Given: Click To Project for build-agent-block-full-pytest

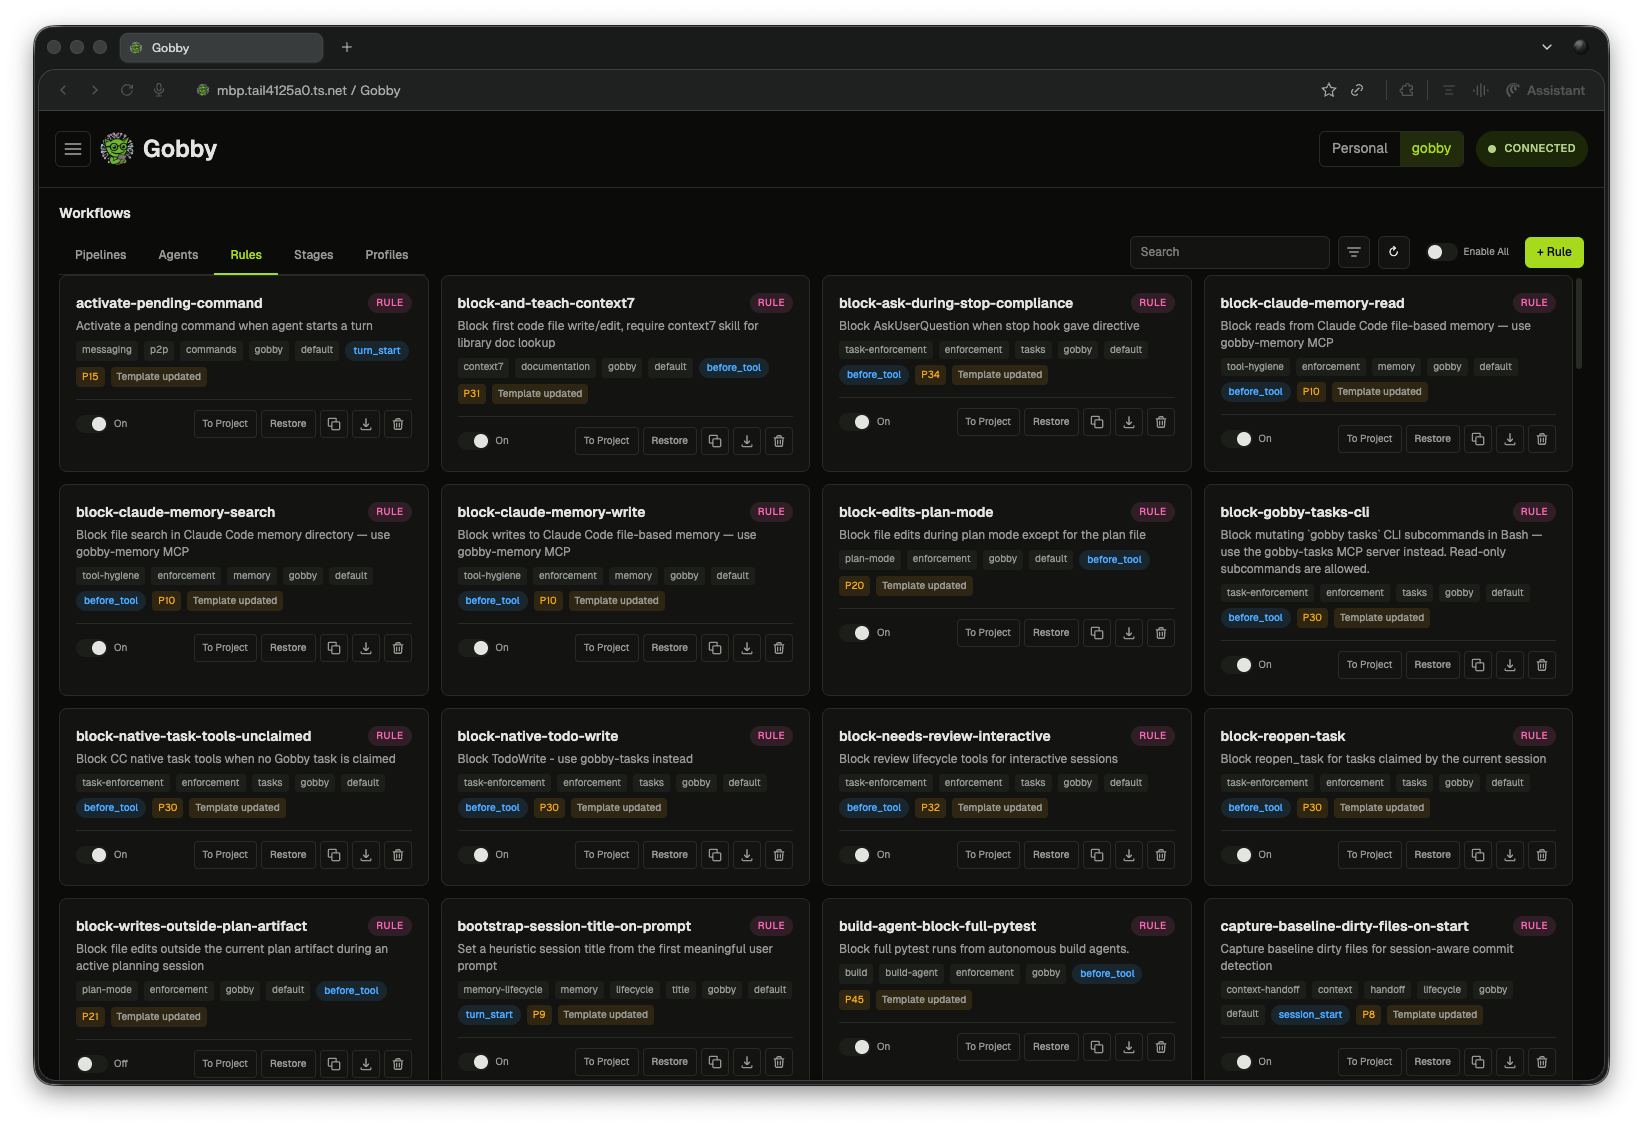Looking at the screenshot, I should pyautogui.click(x=988, y=1047).
